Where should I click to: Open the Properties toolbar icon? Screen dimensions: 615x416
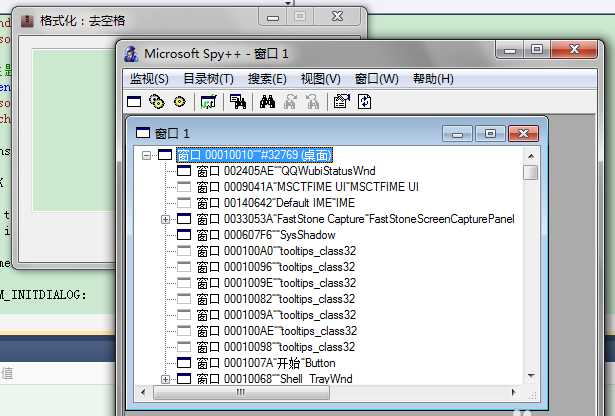pyautogui.click(x=342, y=102)
